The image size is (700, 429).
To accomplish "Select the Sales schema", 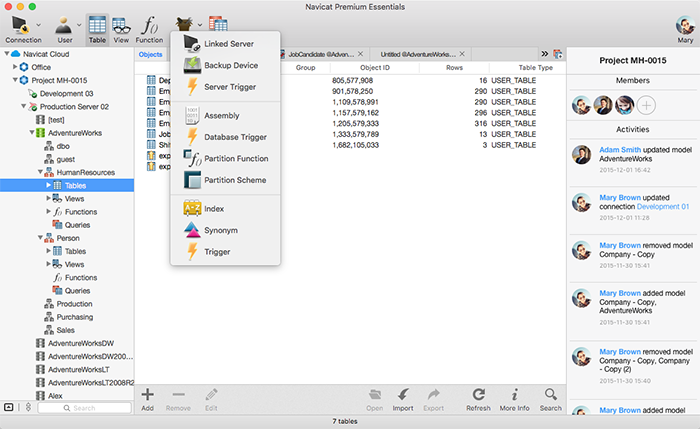I will pos(67,330).
